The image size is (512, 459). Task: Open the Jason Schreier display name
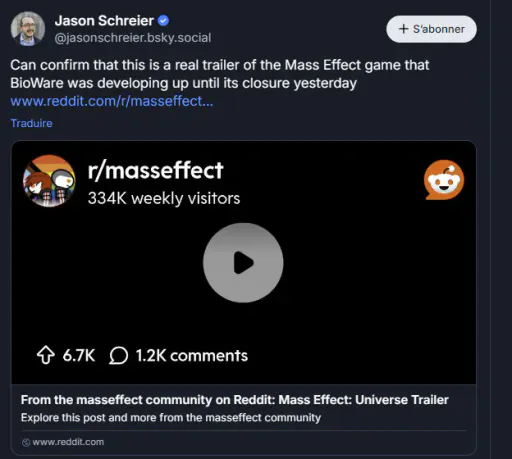click(x=104, y=21)
